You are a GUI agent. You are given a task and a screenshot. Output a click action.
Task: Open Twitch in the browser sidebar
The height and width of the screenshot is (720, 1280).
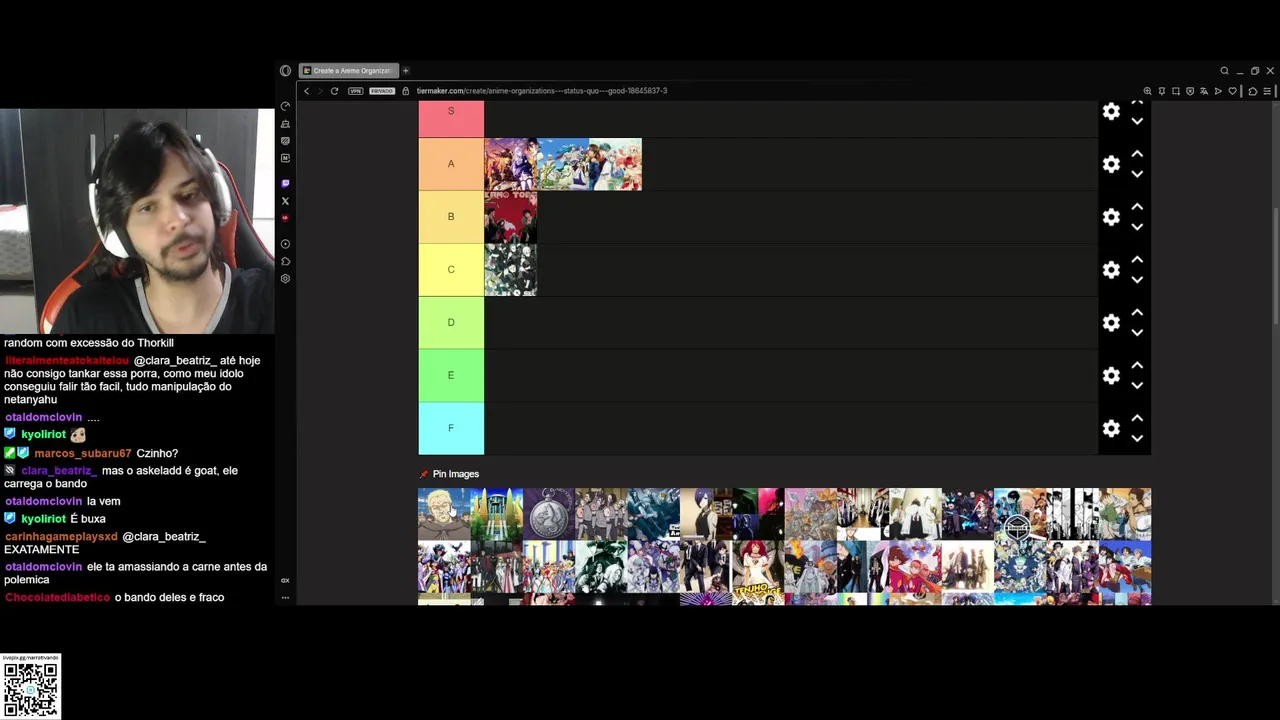coord(285,184)
